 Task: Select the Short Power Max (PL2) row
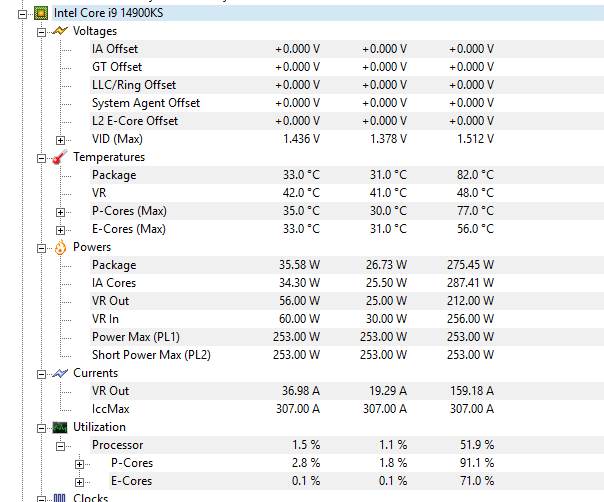tap(347, 355)
